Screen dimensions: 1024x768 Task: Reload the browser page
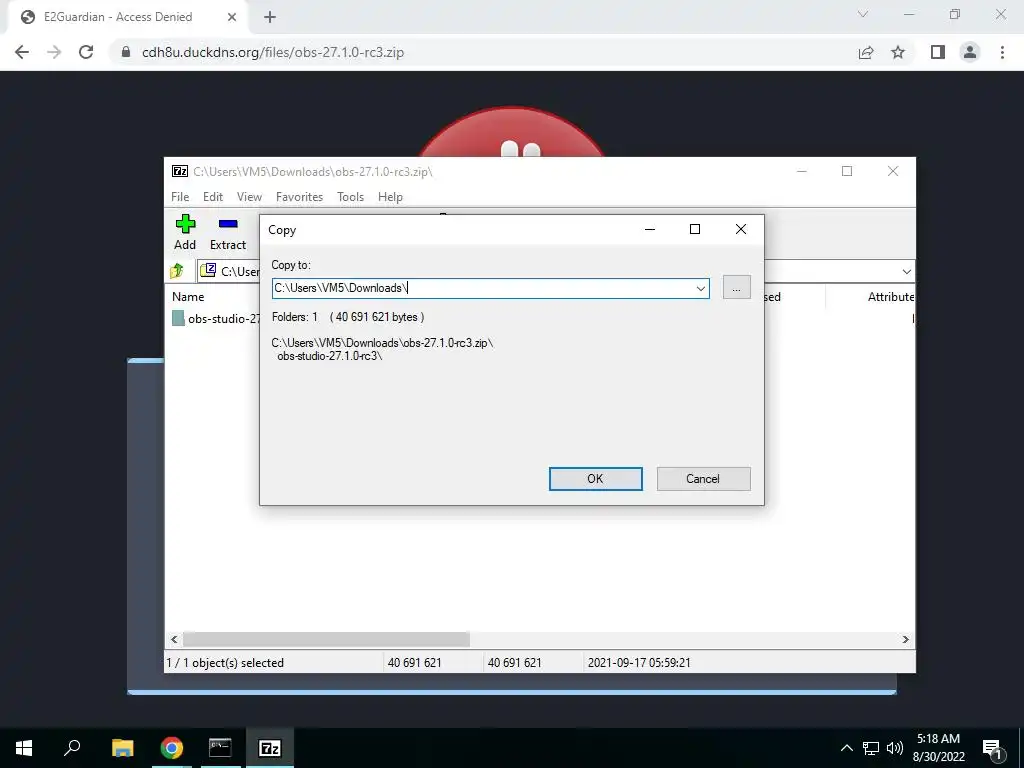tap(86, 52)
